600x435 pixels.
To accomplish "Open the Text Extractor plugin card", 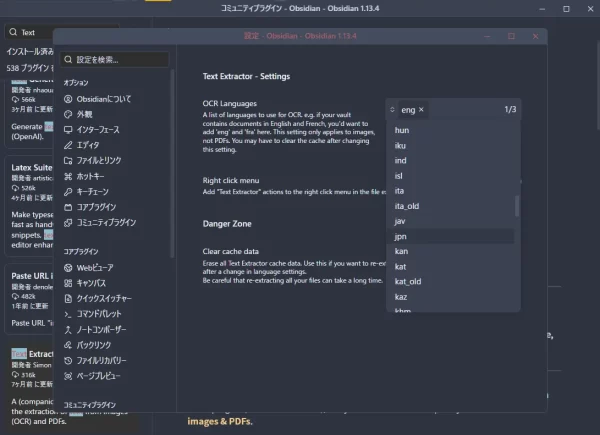I will pyautogui.click(x=29, y=386).
